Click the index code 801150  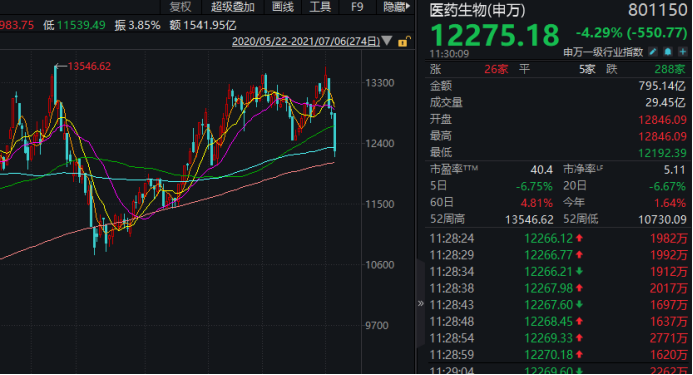tap(658, 11)
